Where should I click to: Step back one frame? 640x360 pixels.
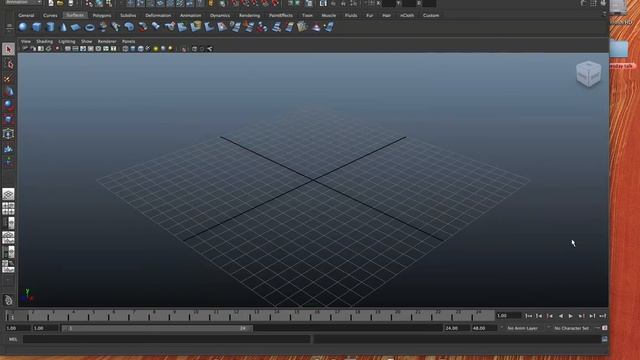(x=539, y=316)
